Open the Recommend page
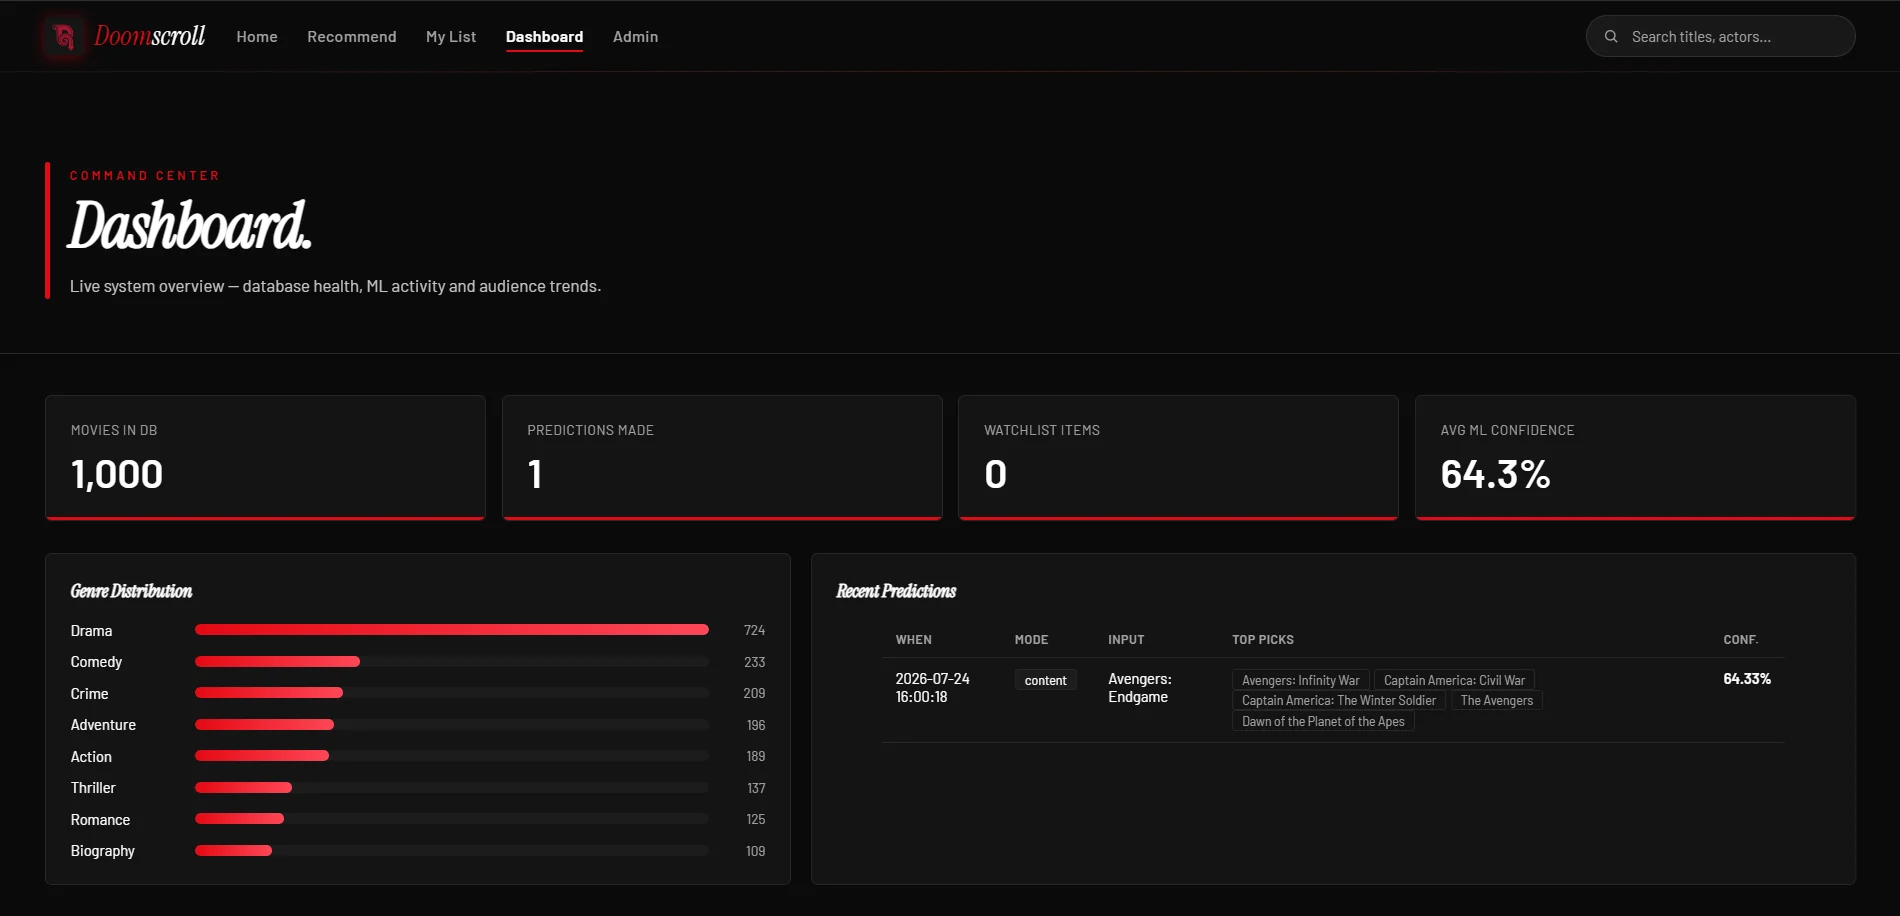1900x916 pixels. point(352,36)
